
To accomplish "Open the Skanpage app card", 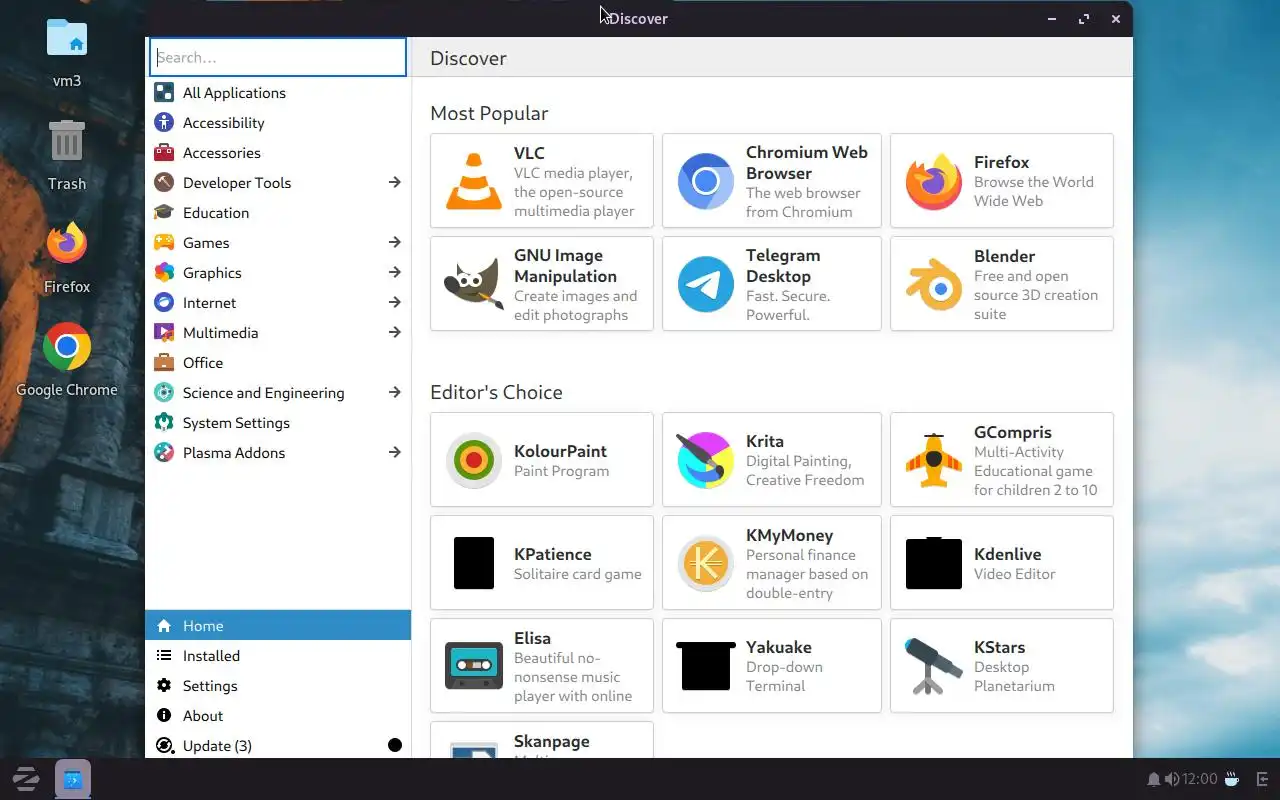I will pyautogui.click(x=542, y=740).
